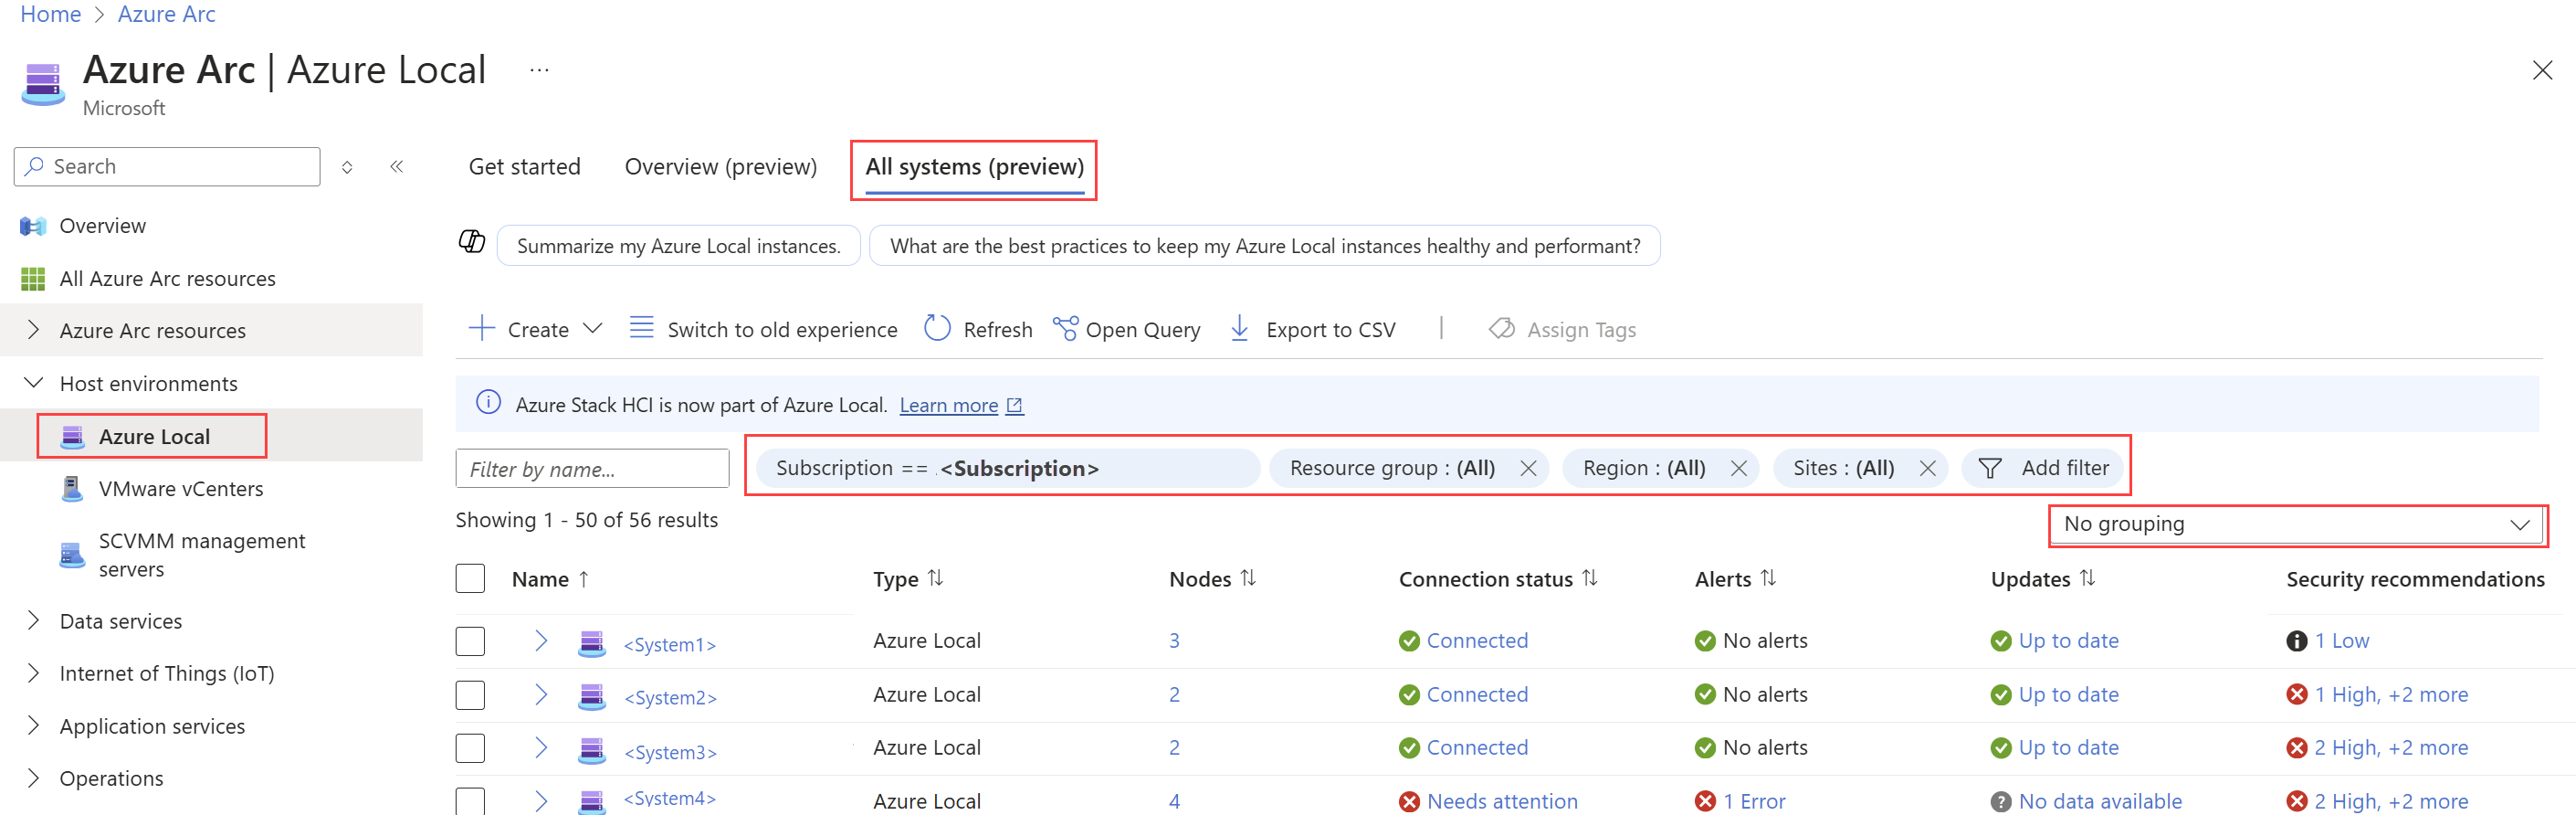Click the All Azure Arc resources grid icon
Image resolution: width=2576 pixels, height=815 pixels.
[x=33, y=279]
